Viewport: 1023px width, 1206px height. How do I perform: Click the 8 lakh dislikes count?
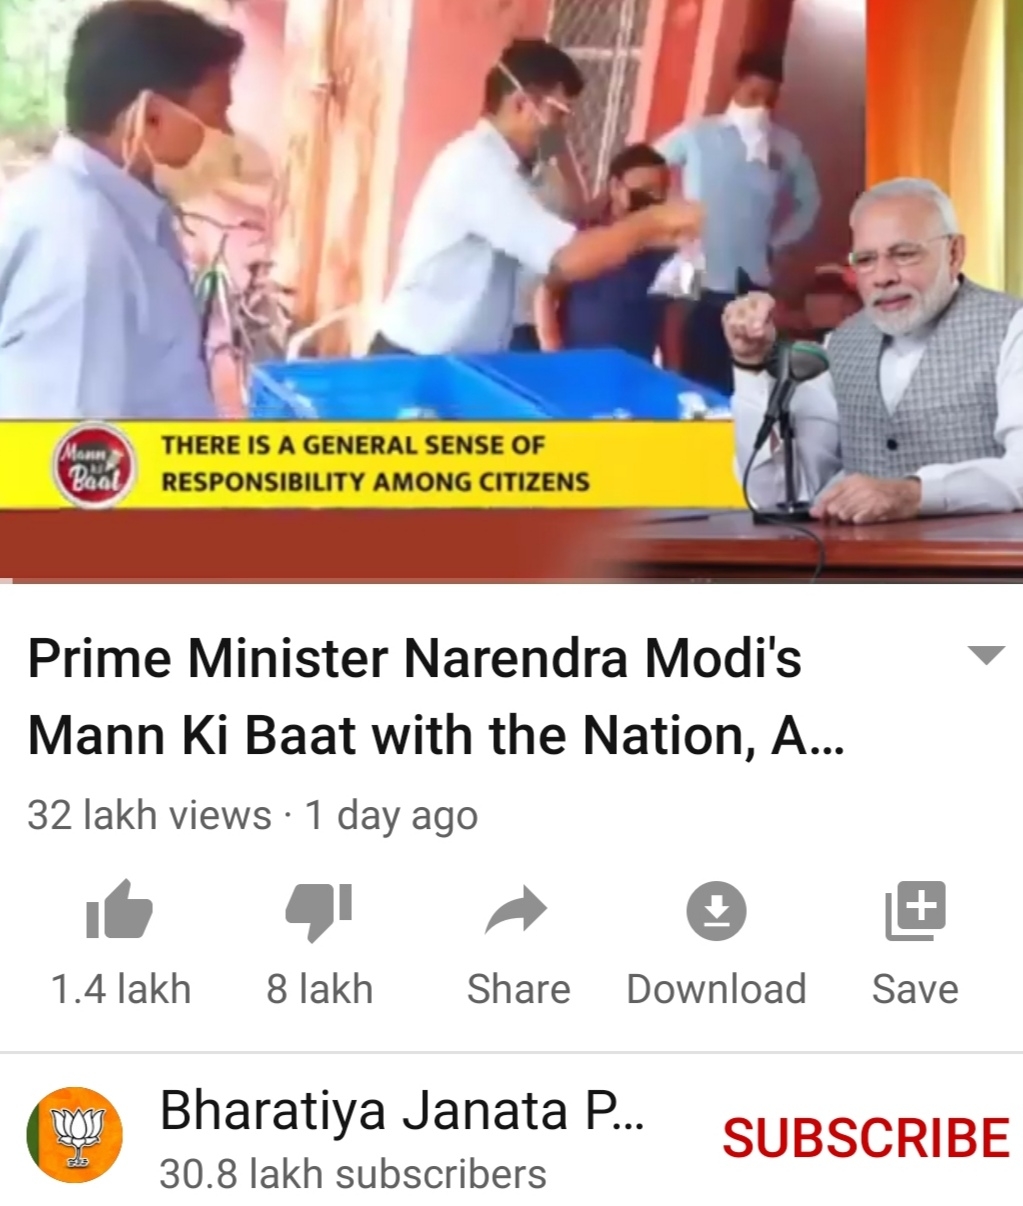point(319,989)
